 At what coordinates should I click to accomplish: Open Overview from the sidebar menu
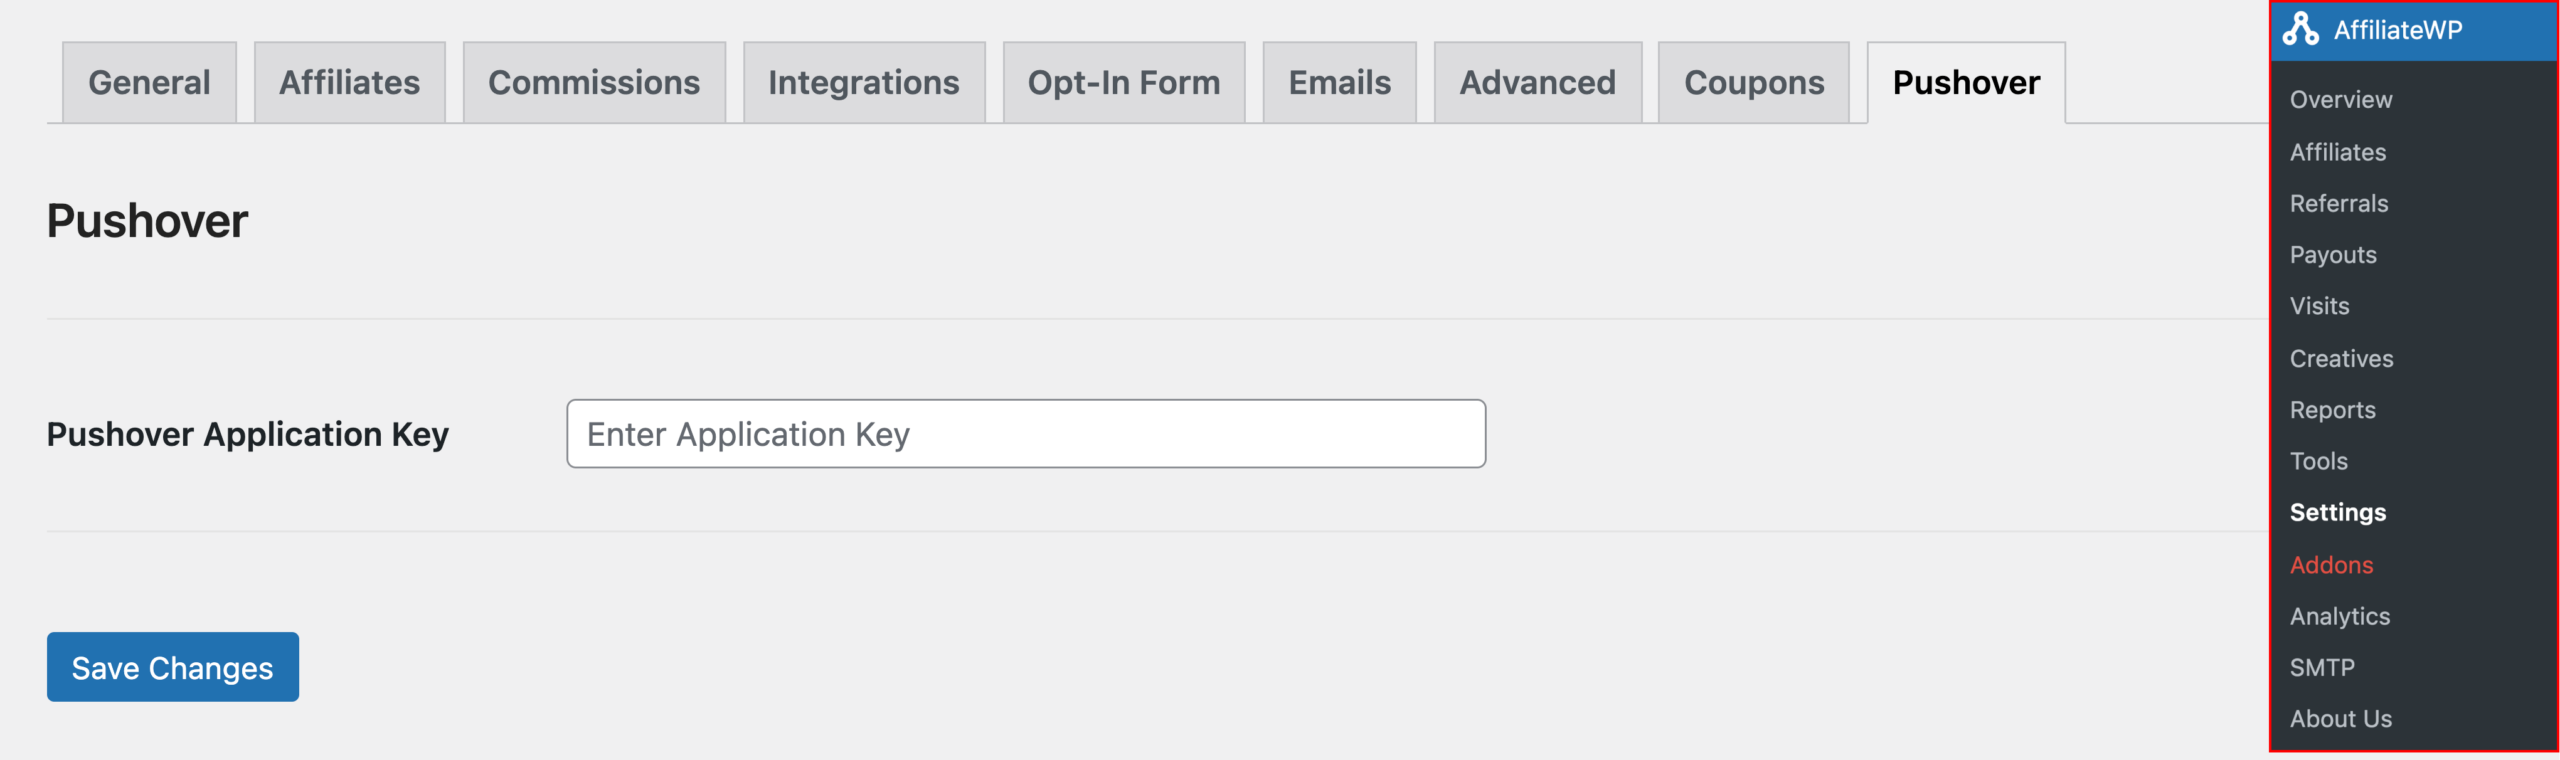pyautogui.click(x=2341, y=99)
